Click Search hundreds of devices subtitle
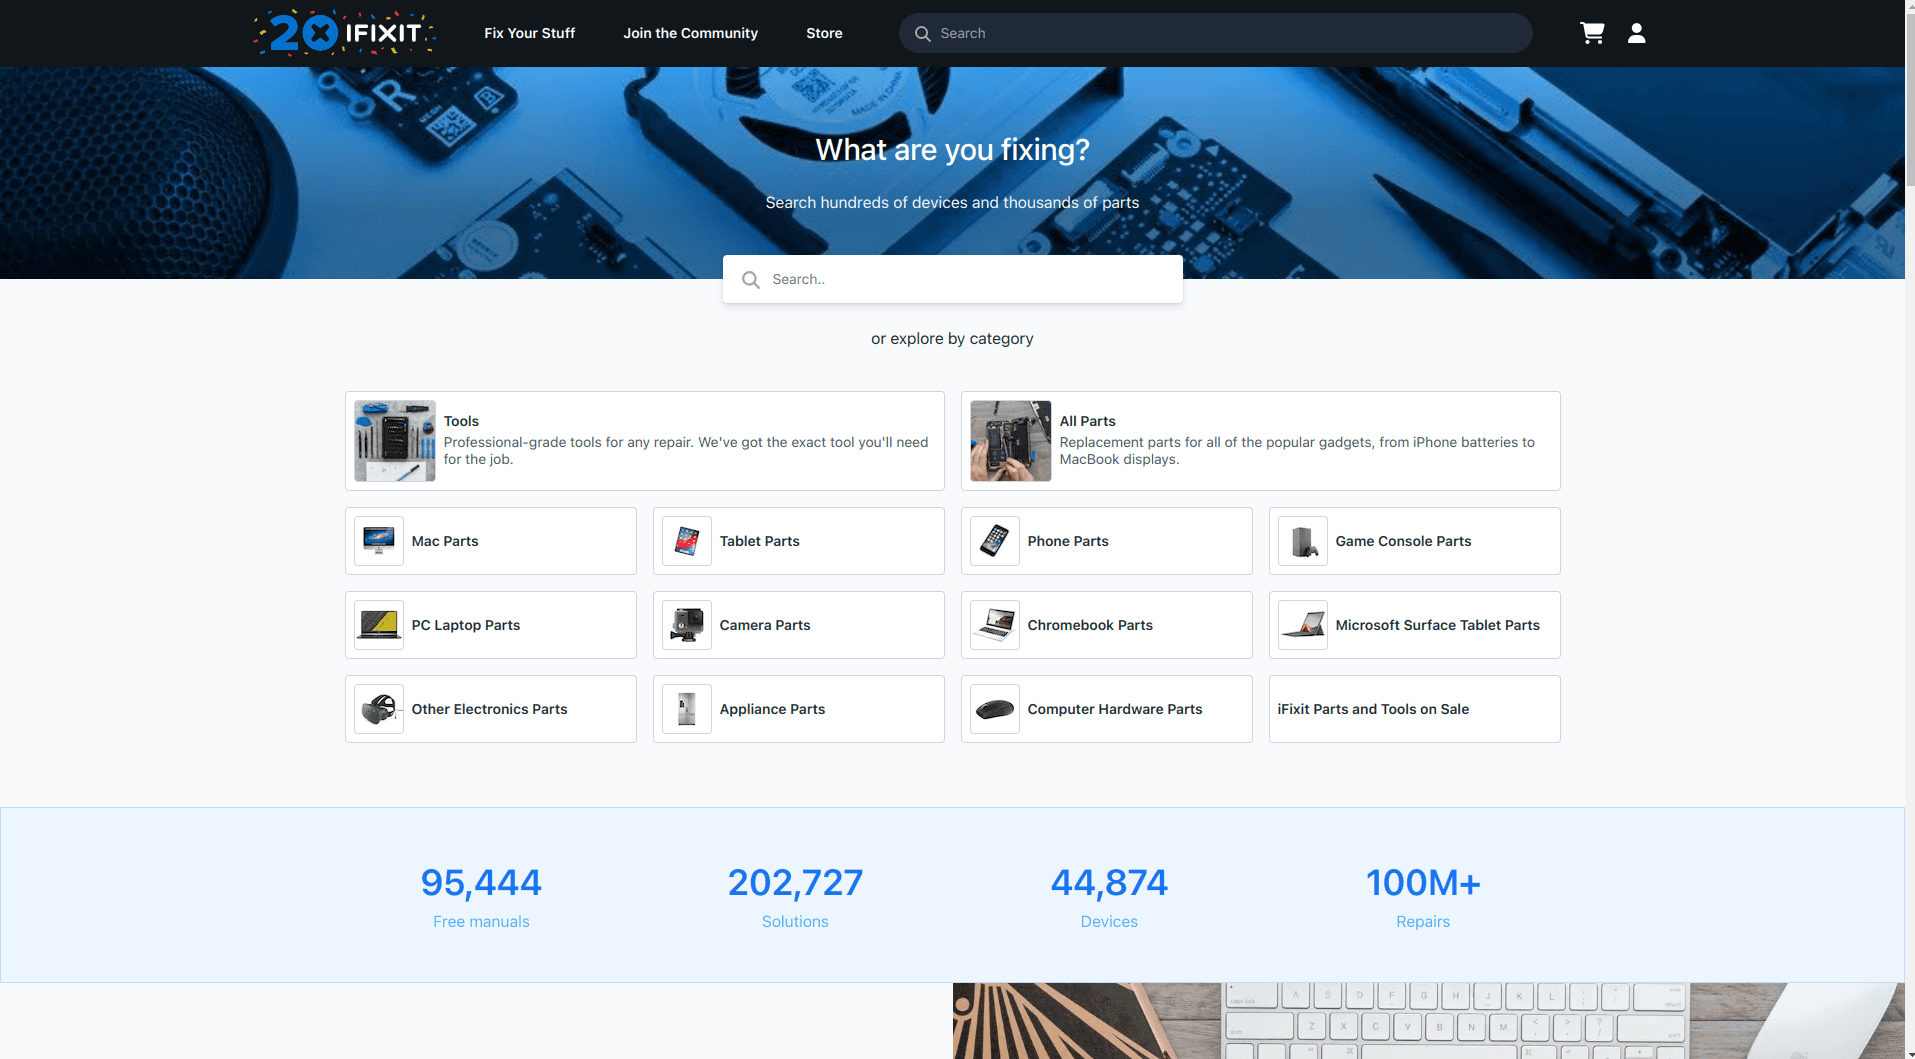Image resolution: width=1915 pixels, height=1059 pixels. click(x=952, y=203)
